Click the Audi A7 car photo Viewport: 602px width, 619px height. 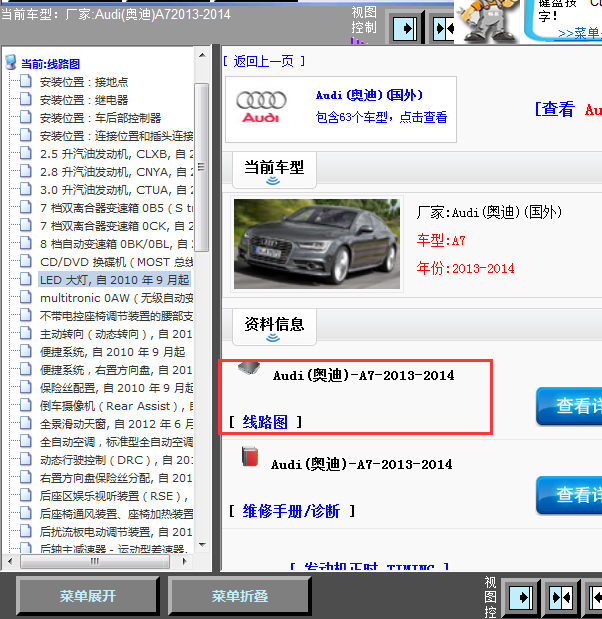click(317, 244)
